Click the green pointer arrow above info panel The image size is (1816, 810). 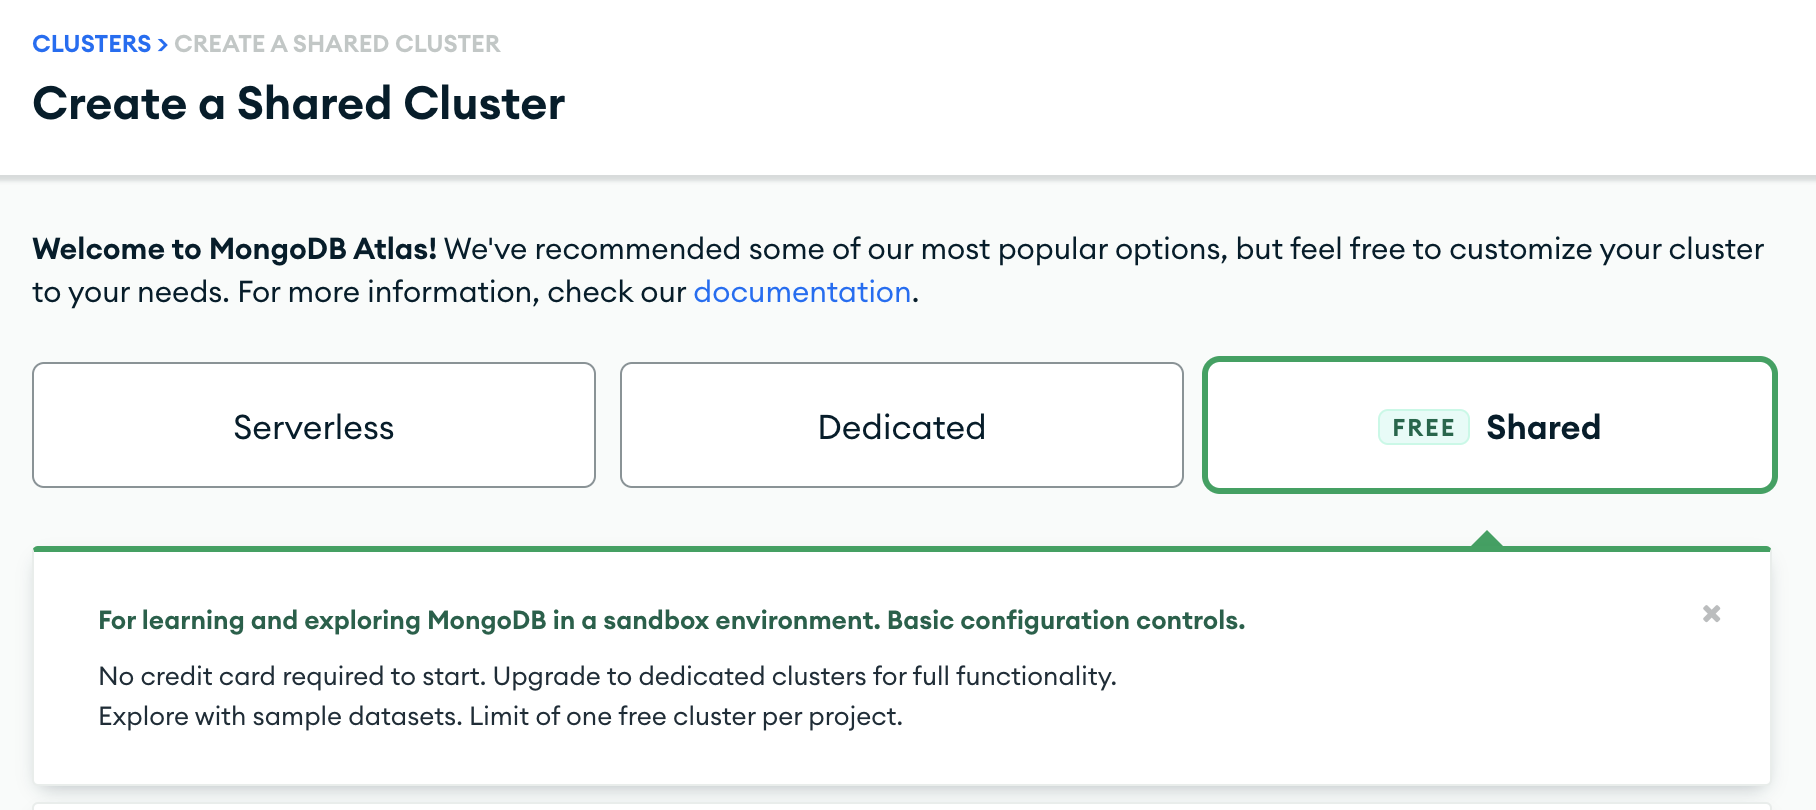pyautogui.click(x=1487, y=538)
